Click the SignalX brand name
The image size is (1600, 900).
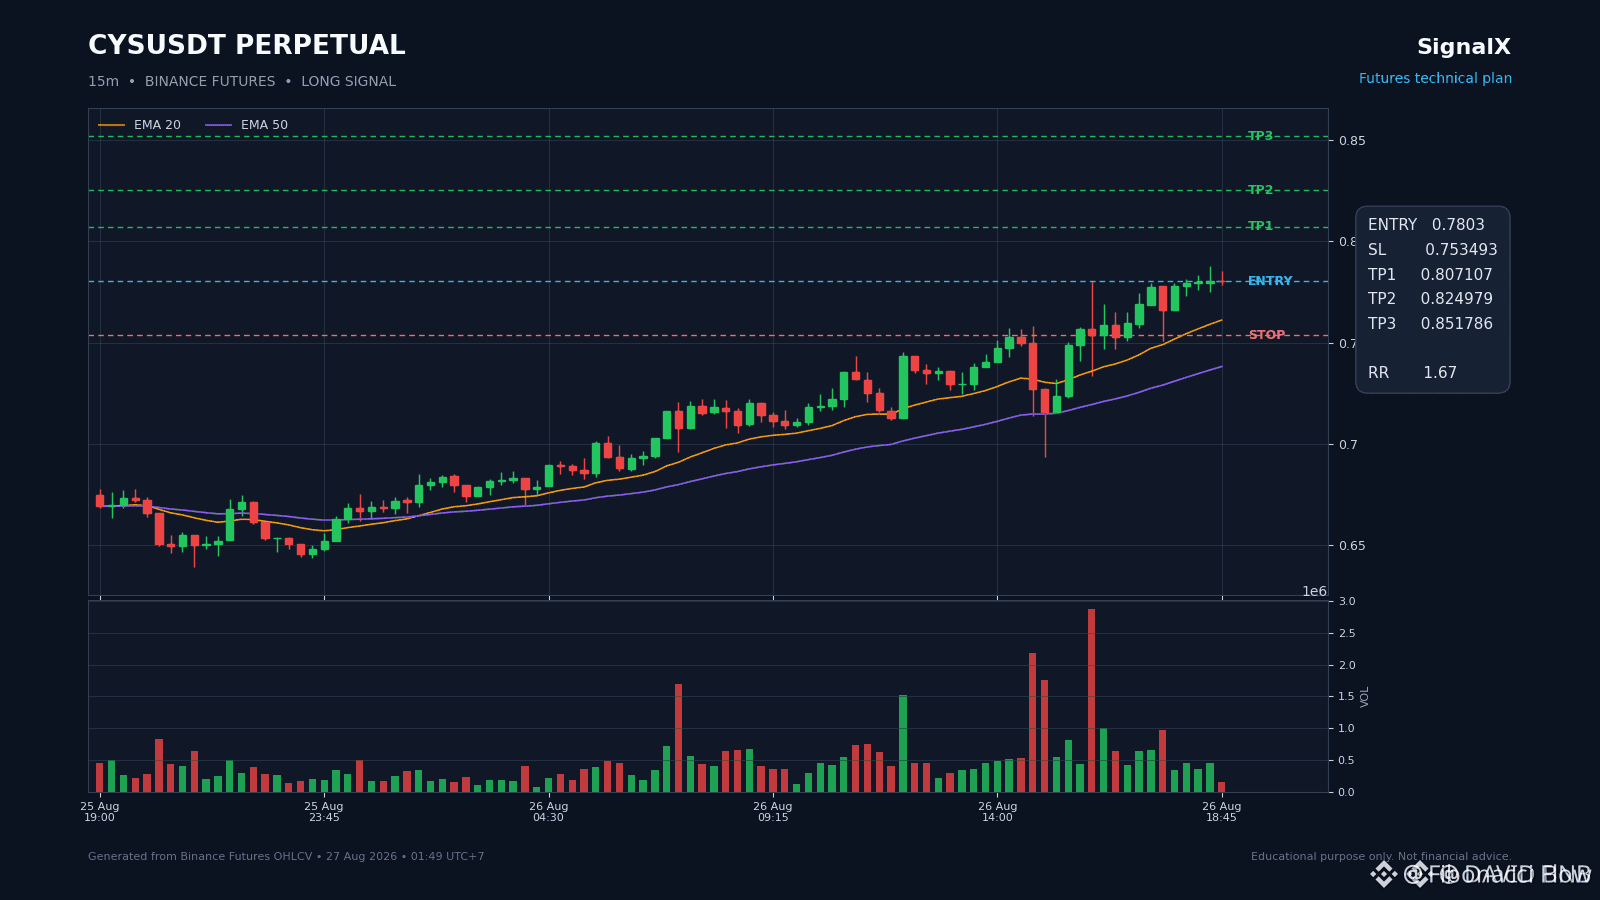pyautogui.click(x=1464, y=47)
